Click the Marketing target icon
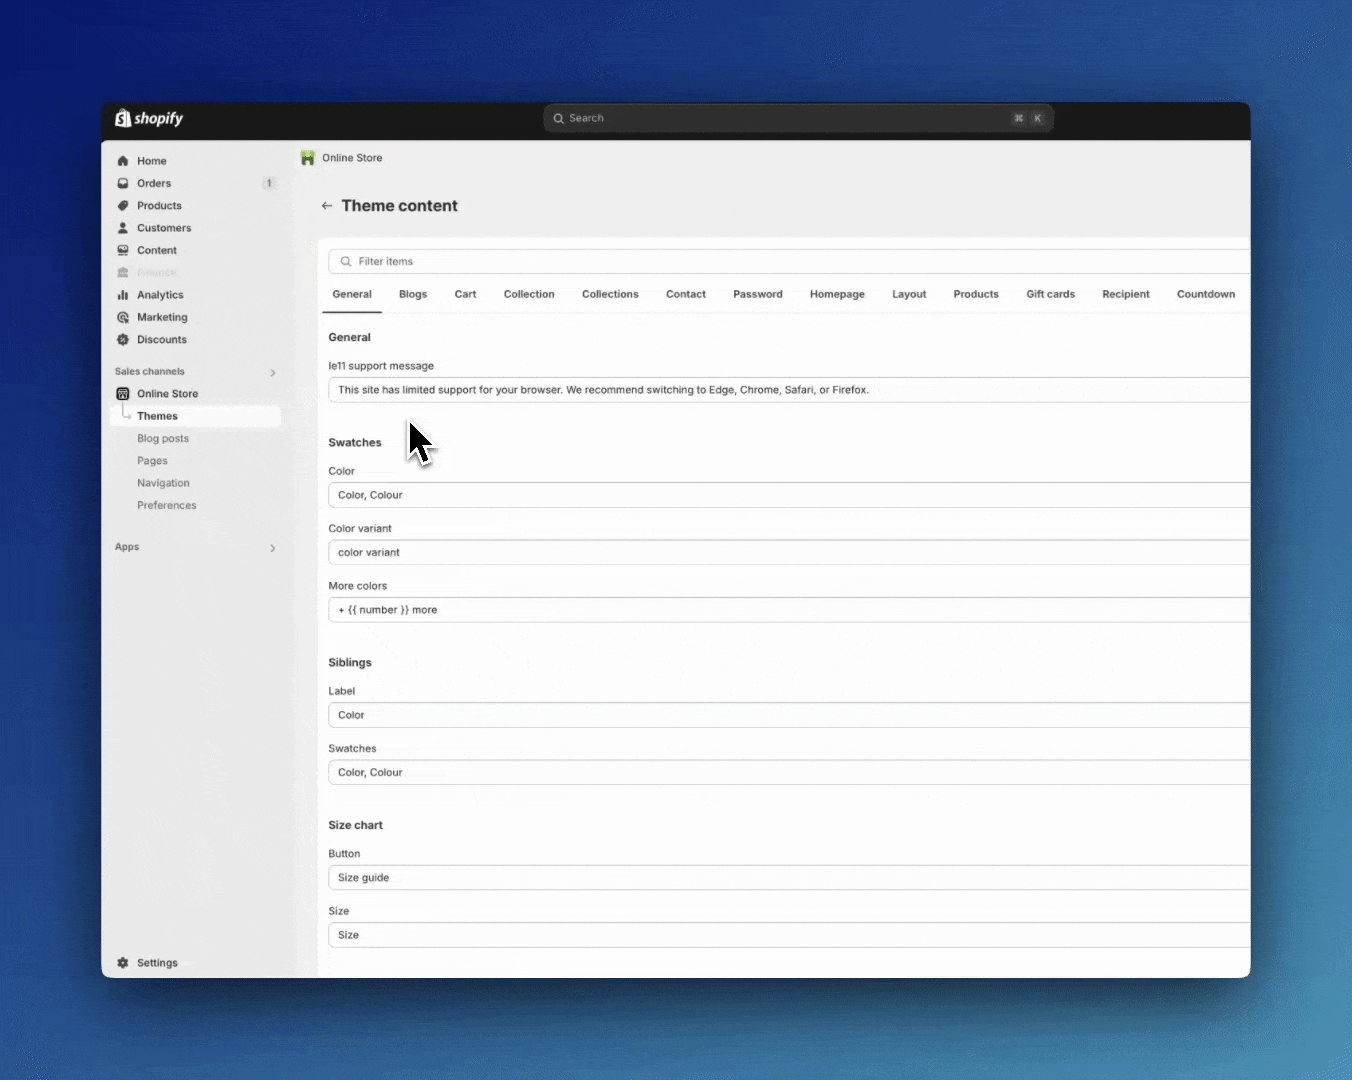The height and width of the screenshot is (1080, 1352). point(123,317)
